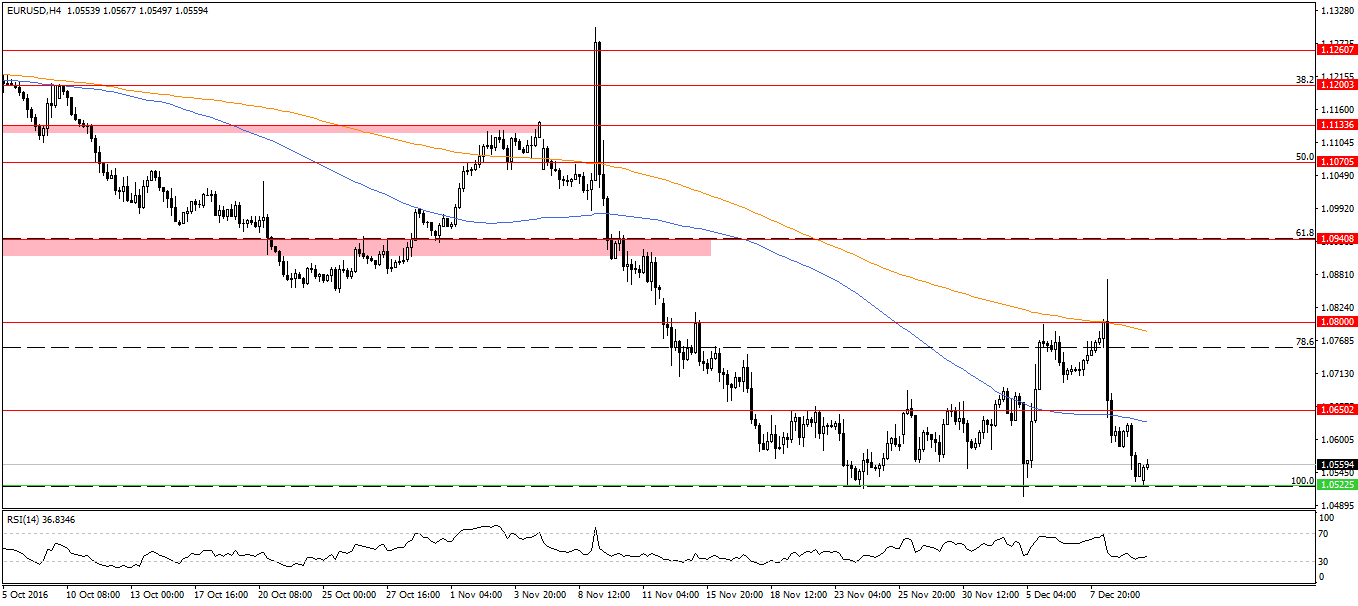
Task: Select the 1.06502 price level label
Action: coord(1336,410)
